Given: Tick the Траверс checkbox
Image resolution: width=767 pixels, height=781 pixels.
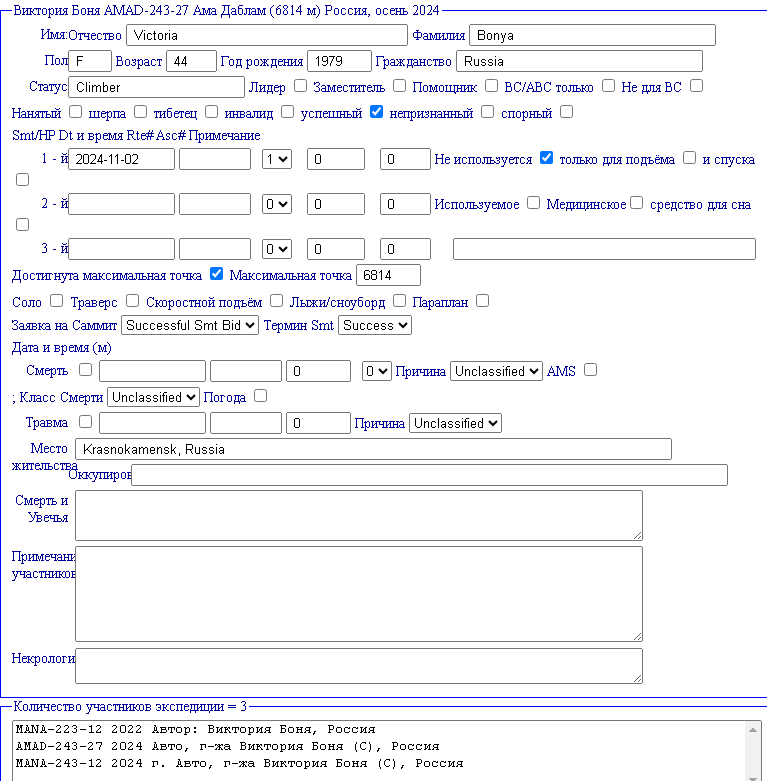Looking at the screenshot, I should tap(132, 301).
